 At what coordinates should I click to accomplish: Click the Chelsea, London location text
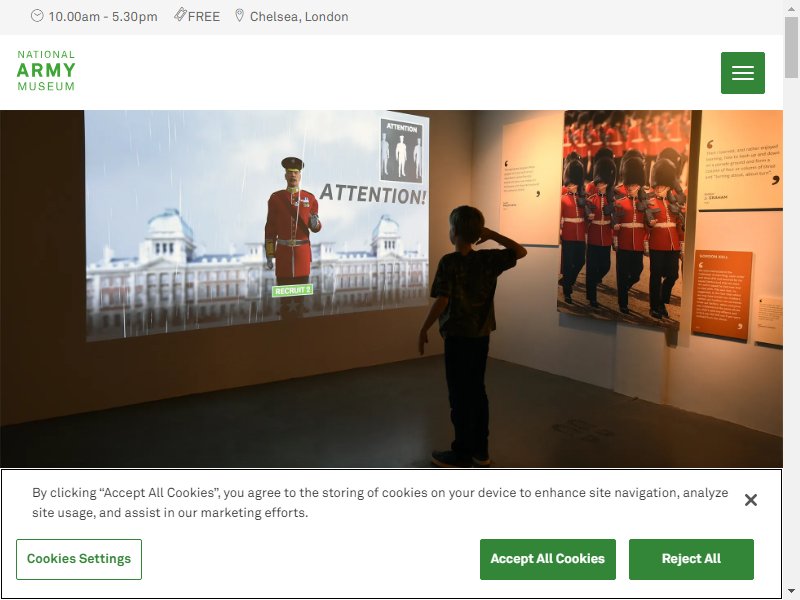click(x=299, y=17)
